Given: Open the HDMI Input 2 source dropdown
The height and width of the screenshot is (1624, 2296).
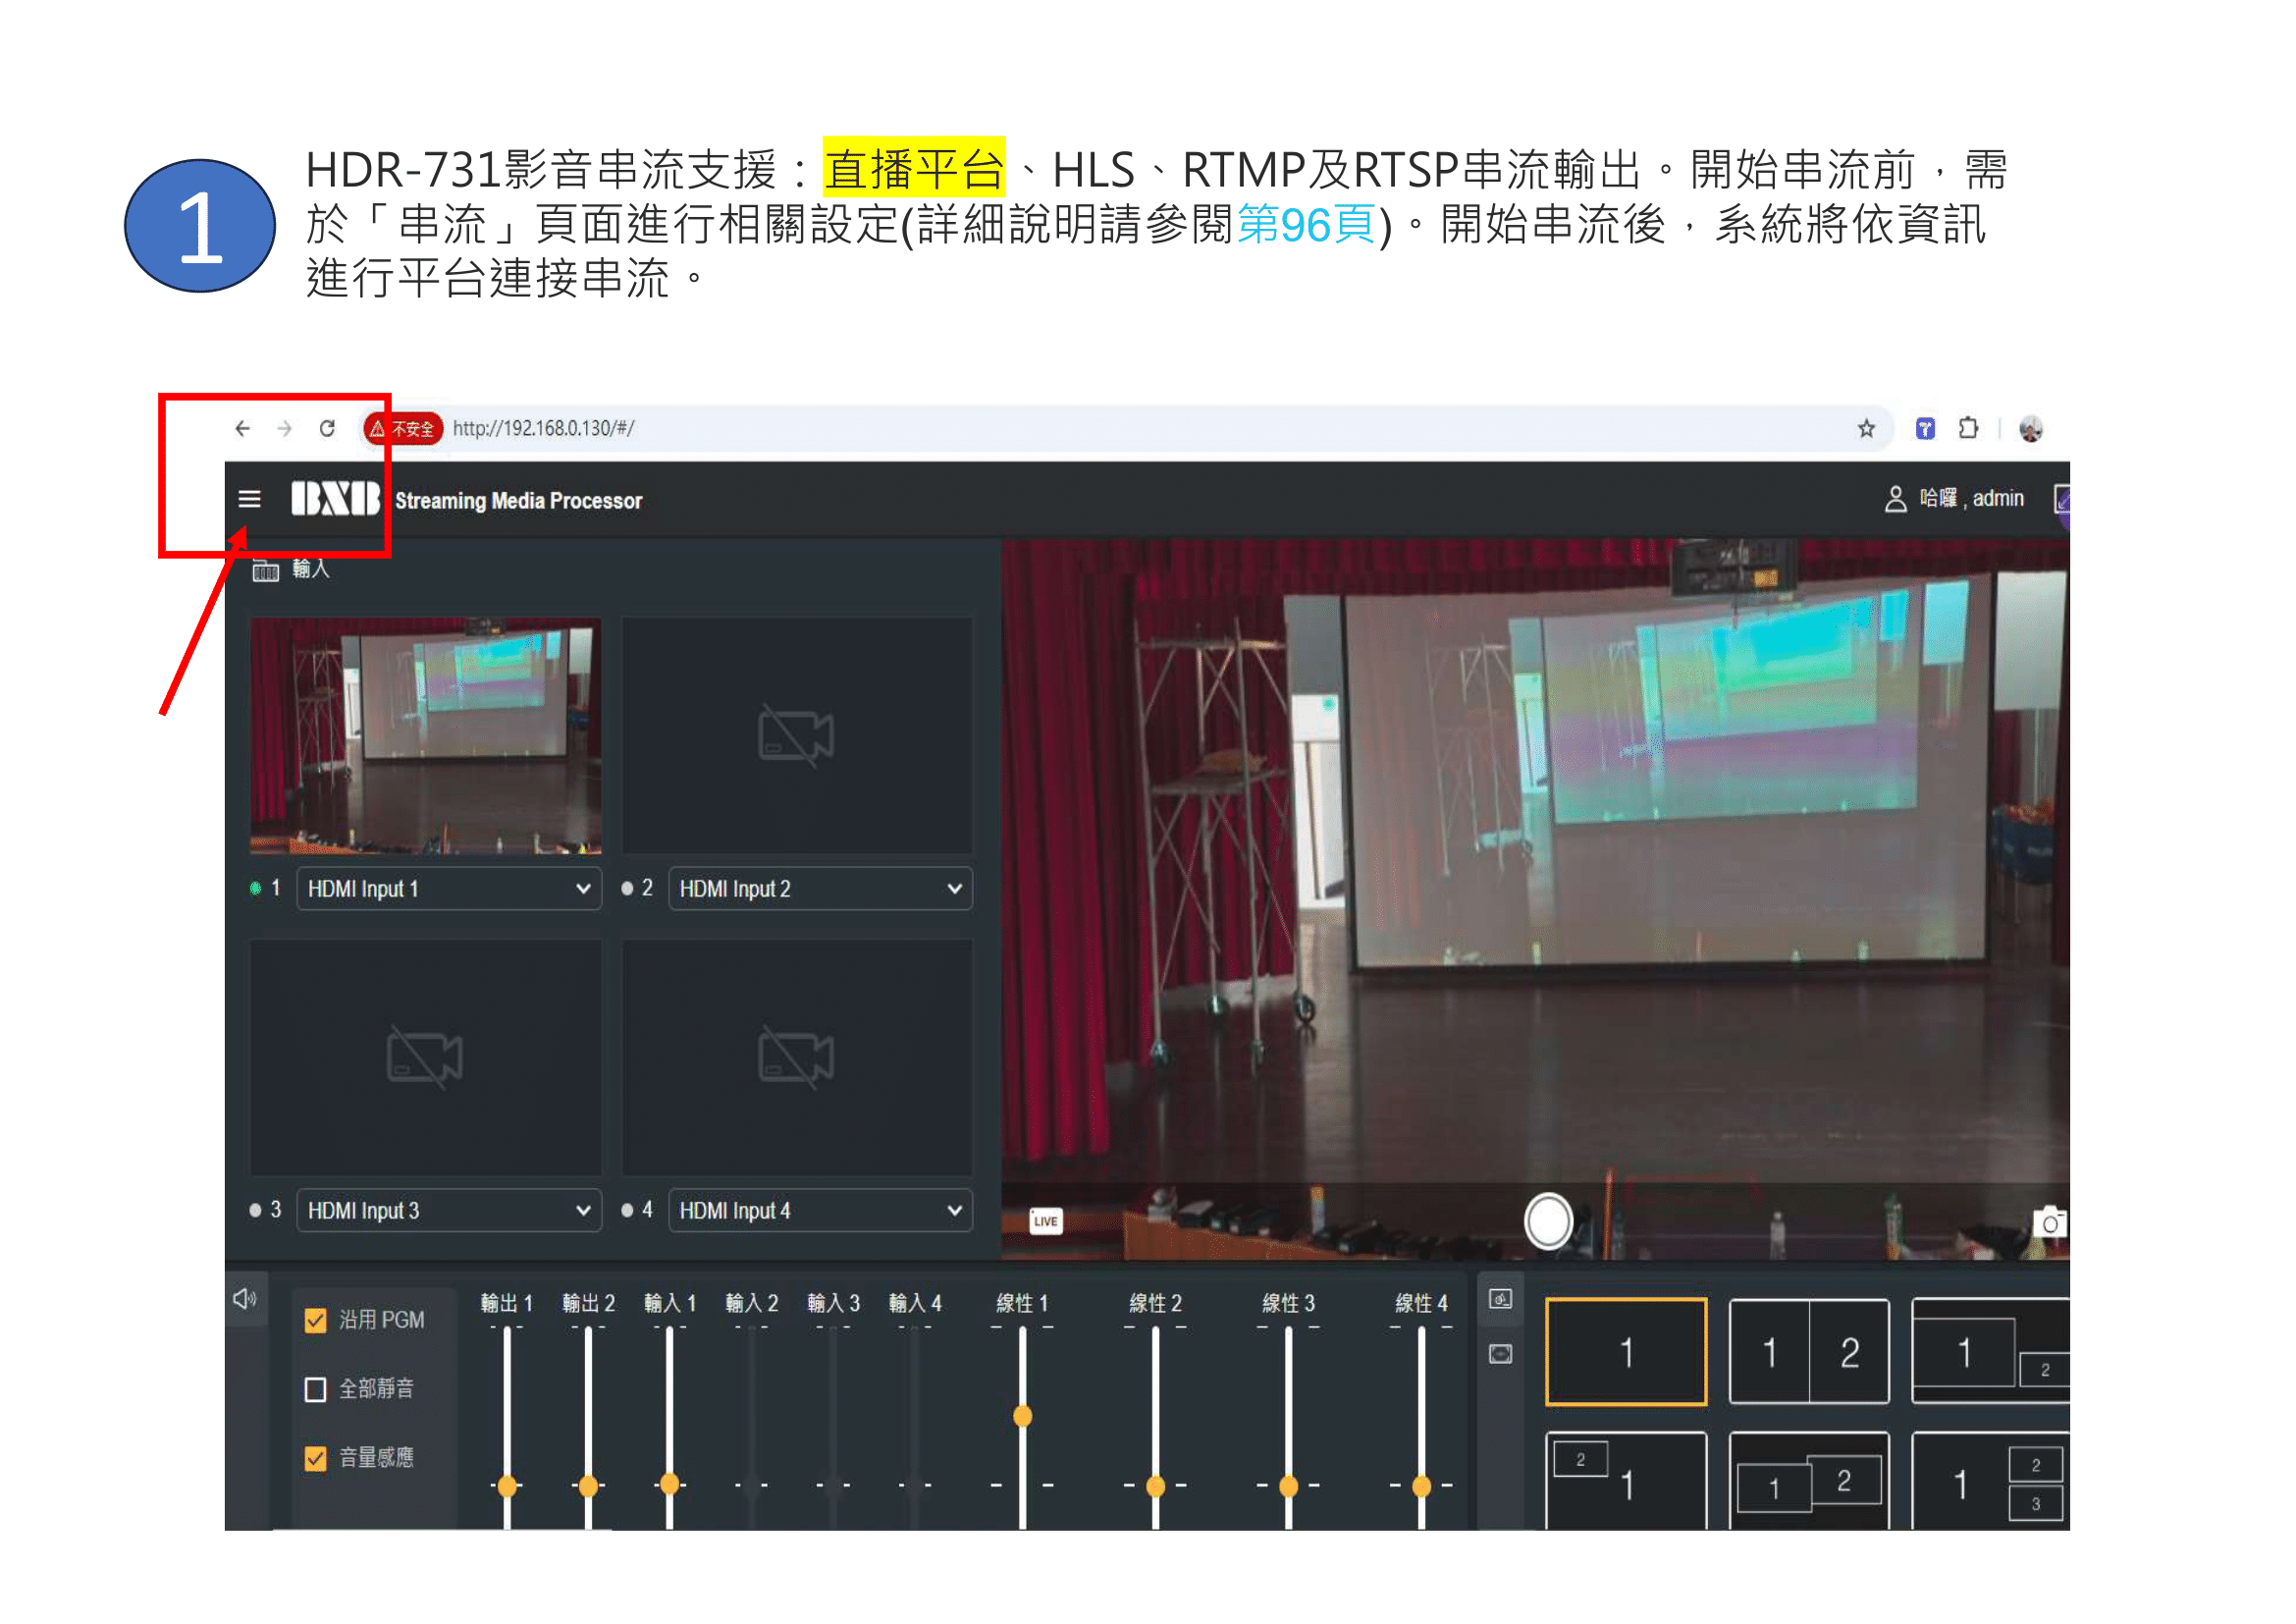Looking at the screenshot, I should coord(819,889).
